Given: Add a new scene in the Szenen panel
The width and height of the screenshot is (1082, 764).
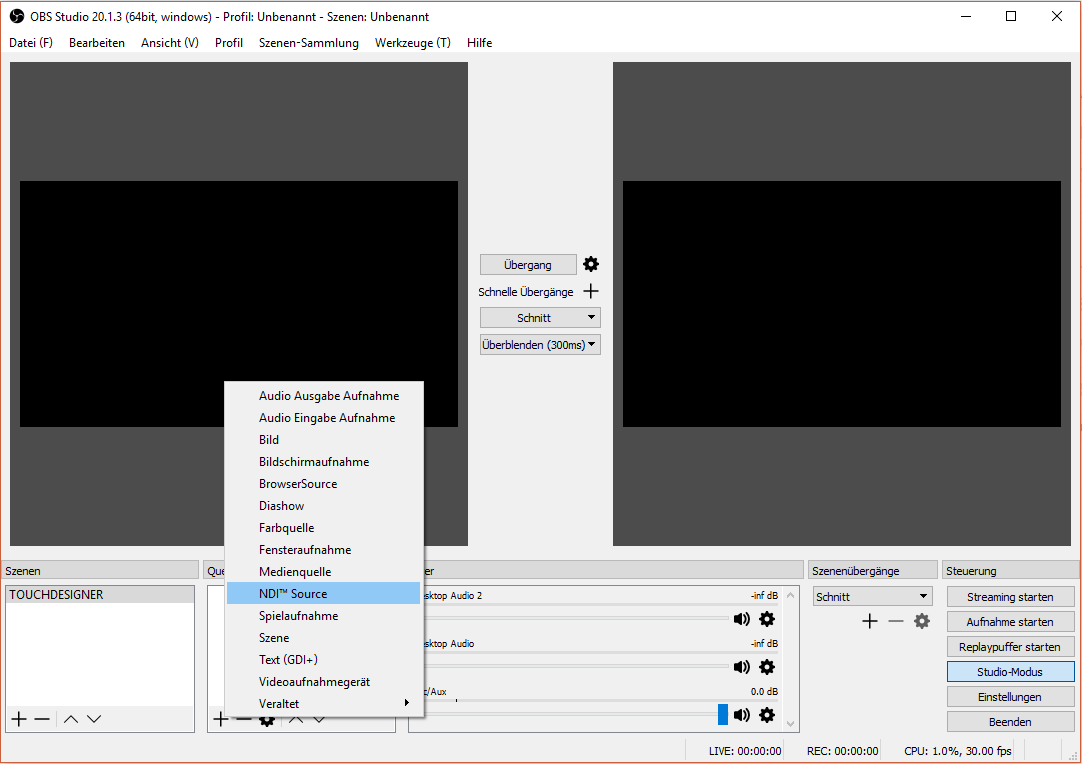Looking at the screenshot, I should pyautogui.click(x=19, y=719).
